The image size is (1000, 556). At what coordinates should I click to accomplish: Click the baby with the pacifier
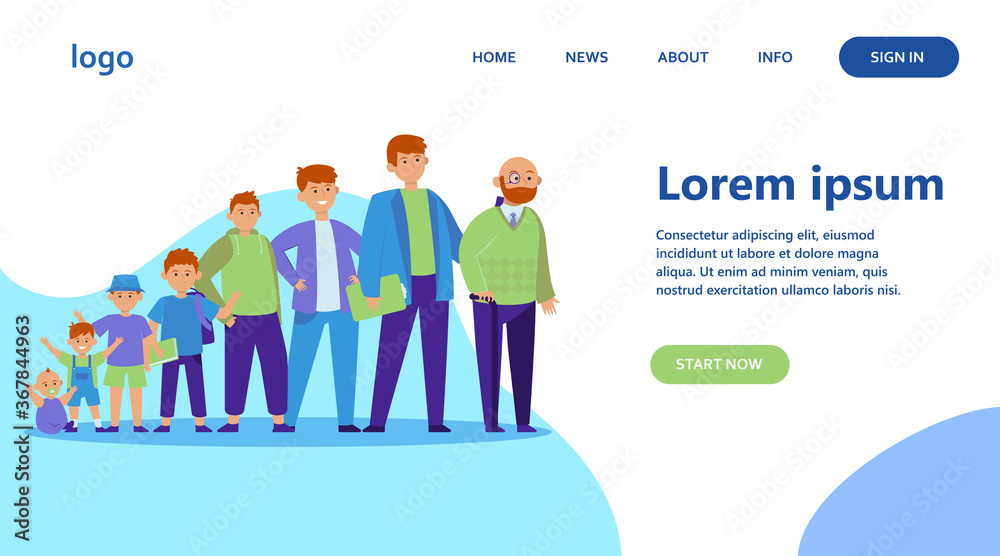coord(50,402)
